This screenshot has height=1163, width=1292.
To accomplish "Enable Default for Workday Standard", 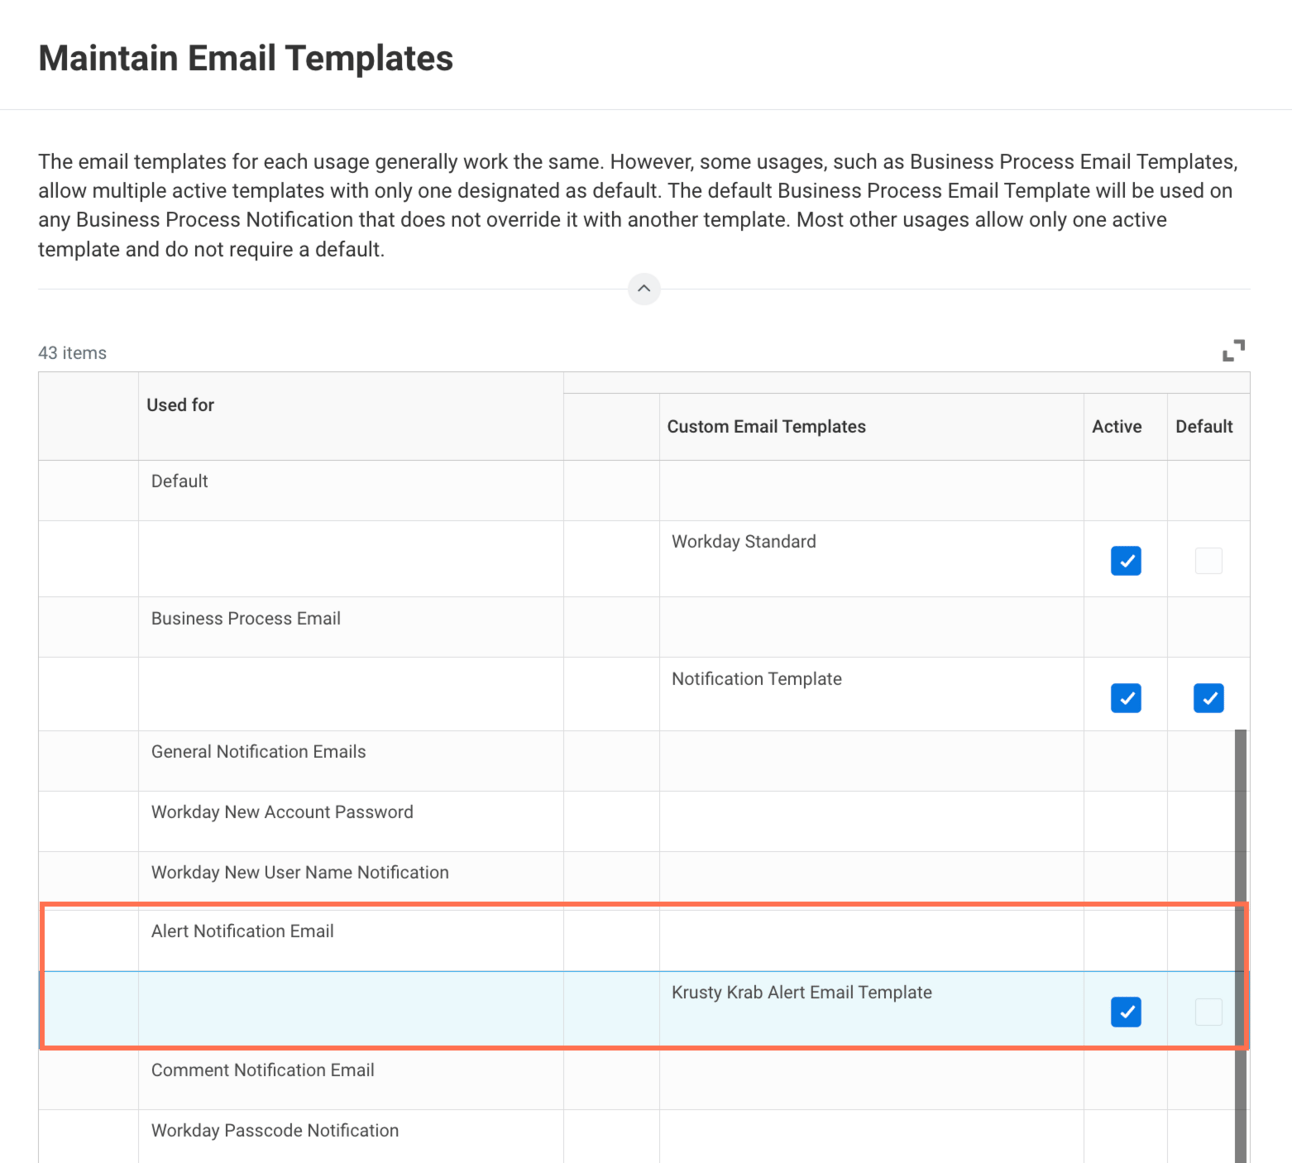I will click(x=1208, y=561).
